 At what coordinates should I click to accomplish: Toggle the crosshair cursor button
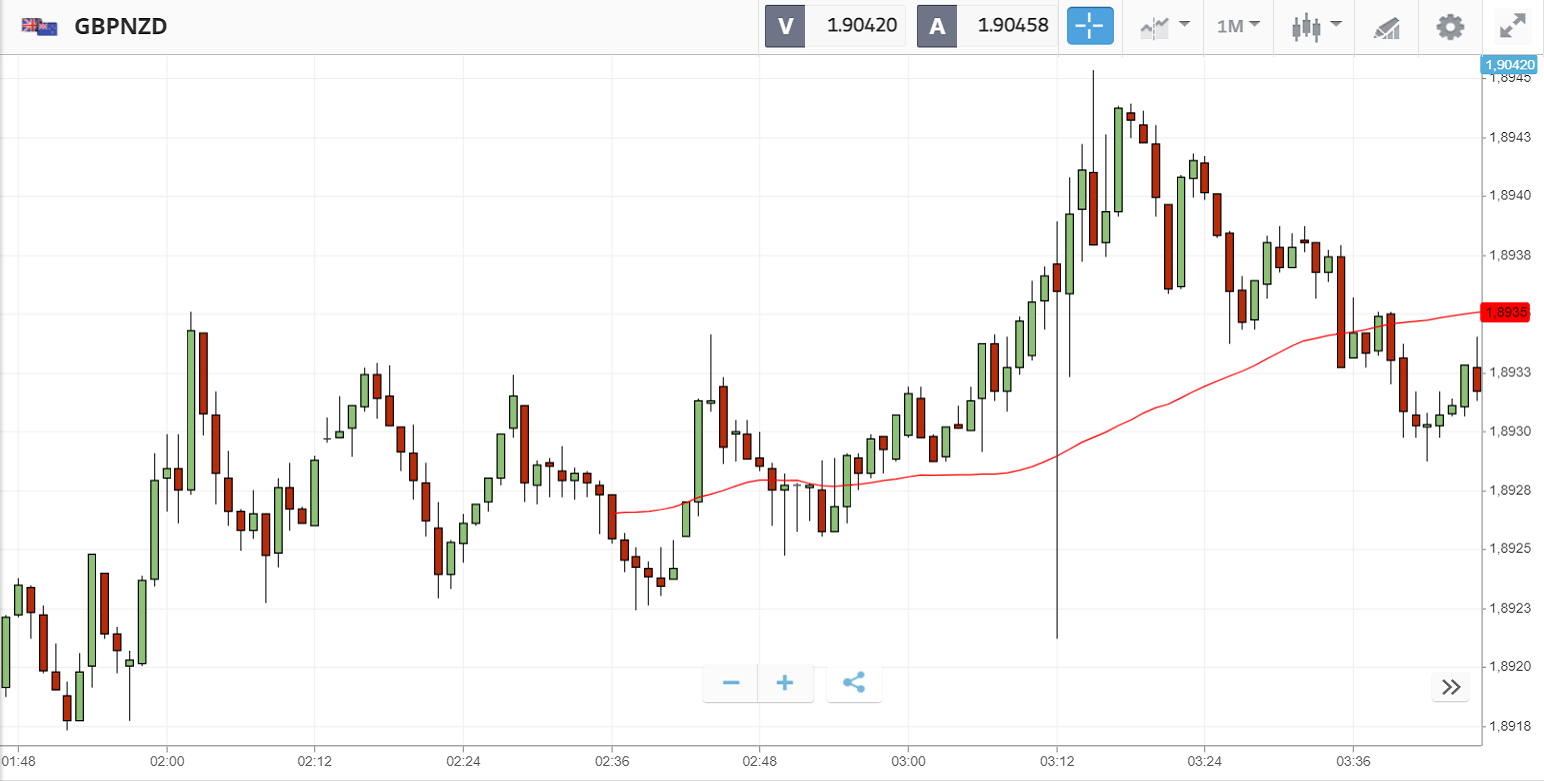(x=1090, y=26)
